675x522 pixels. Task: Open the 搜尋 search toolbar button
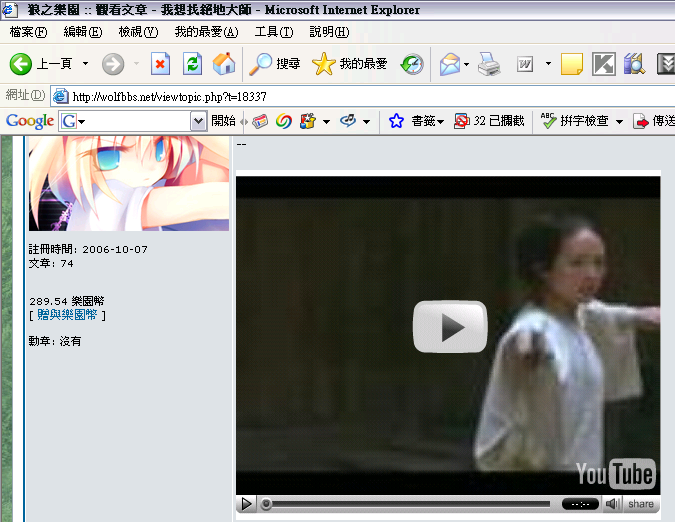pos(275,64)
